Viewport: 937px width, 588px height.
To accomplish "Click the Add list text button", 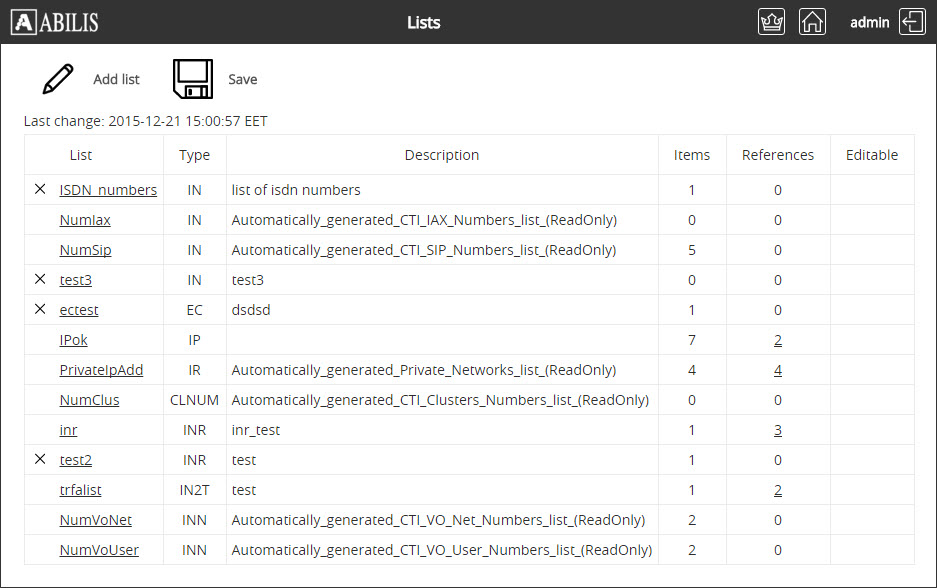I will (116, 79).
